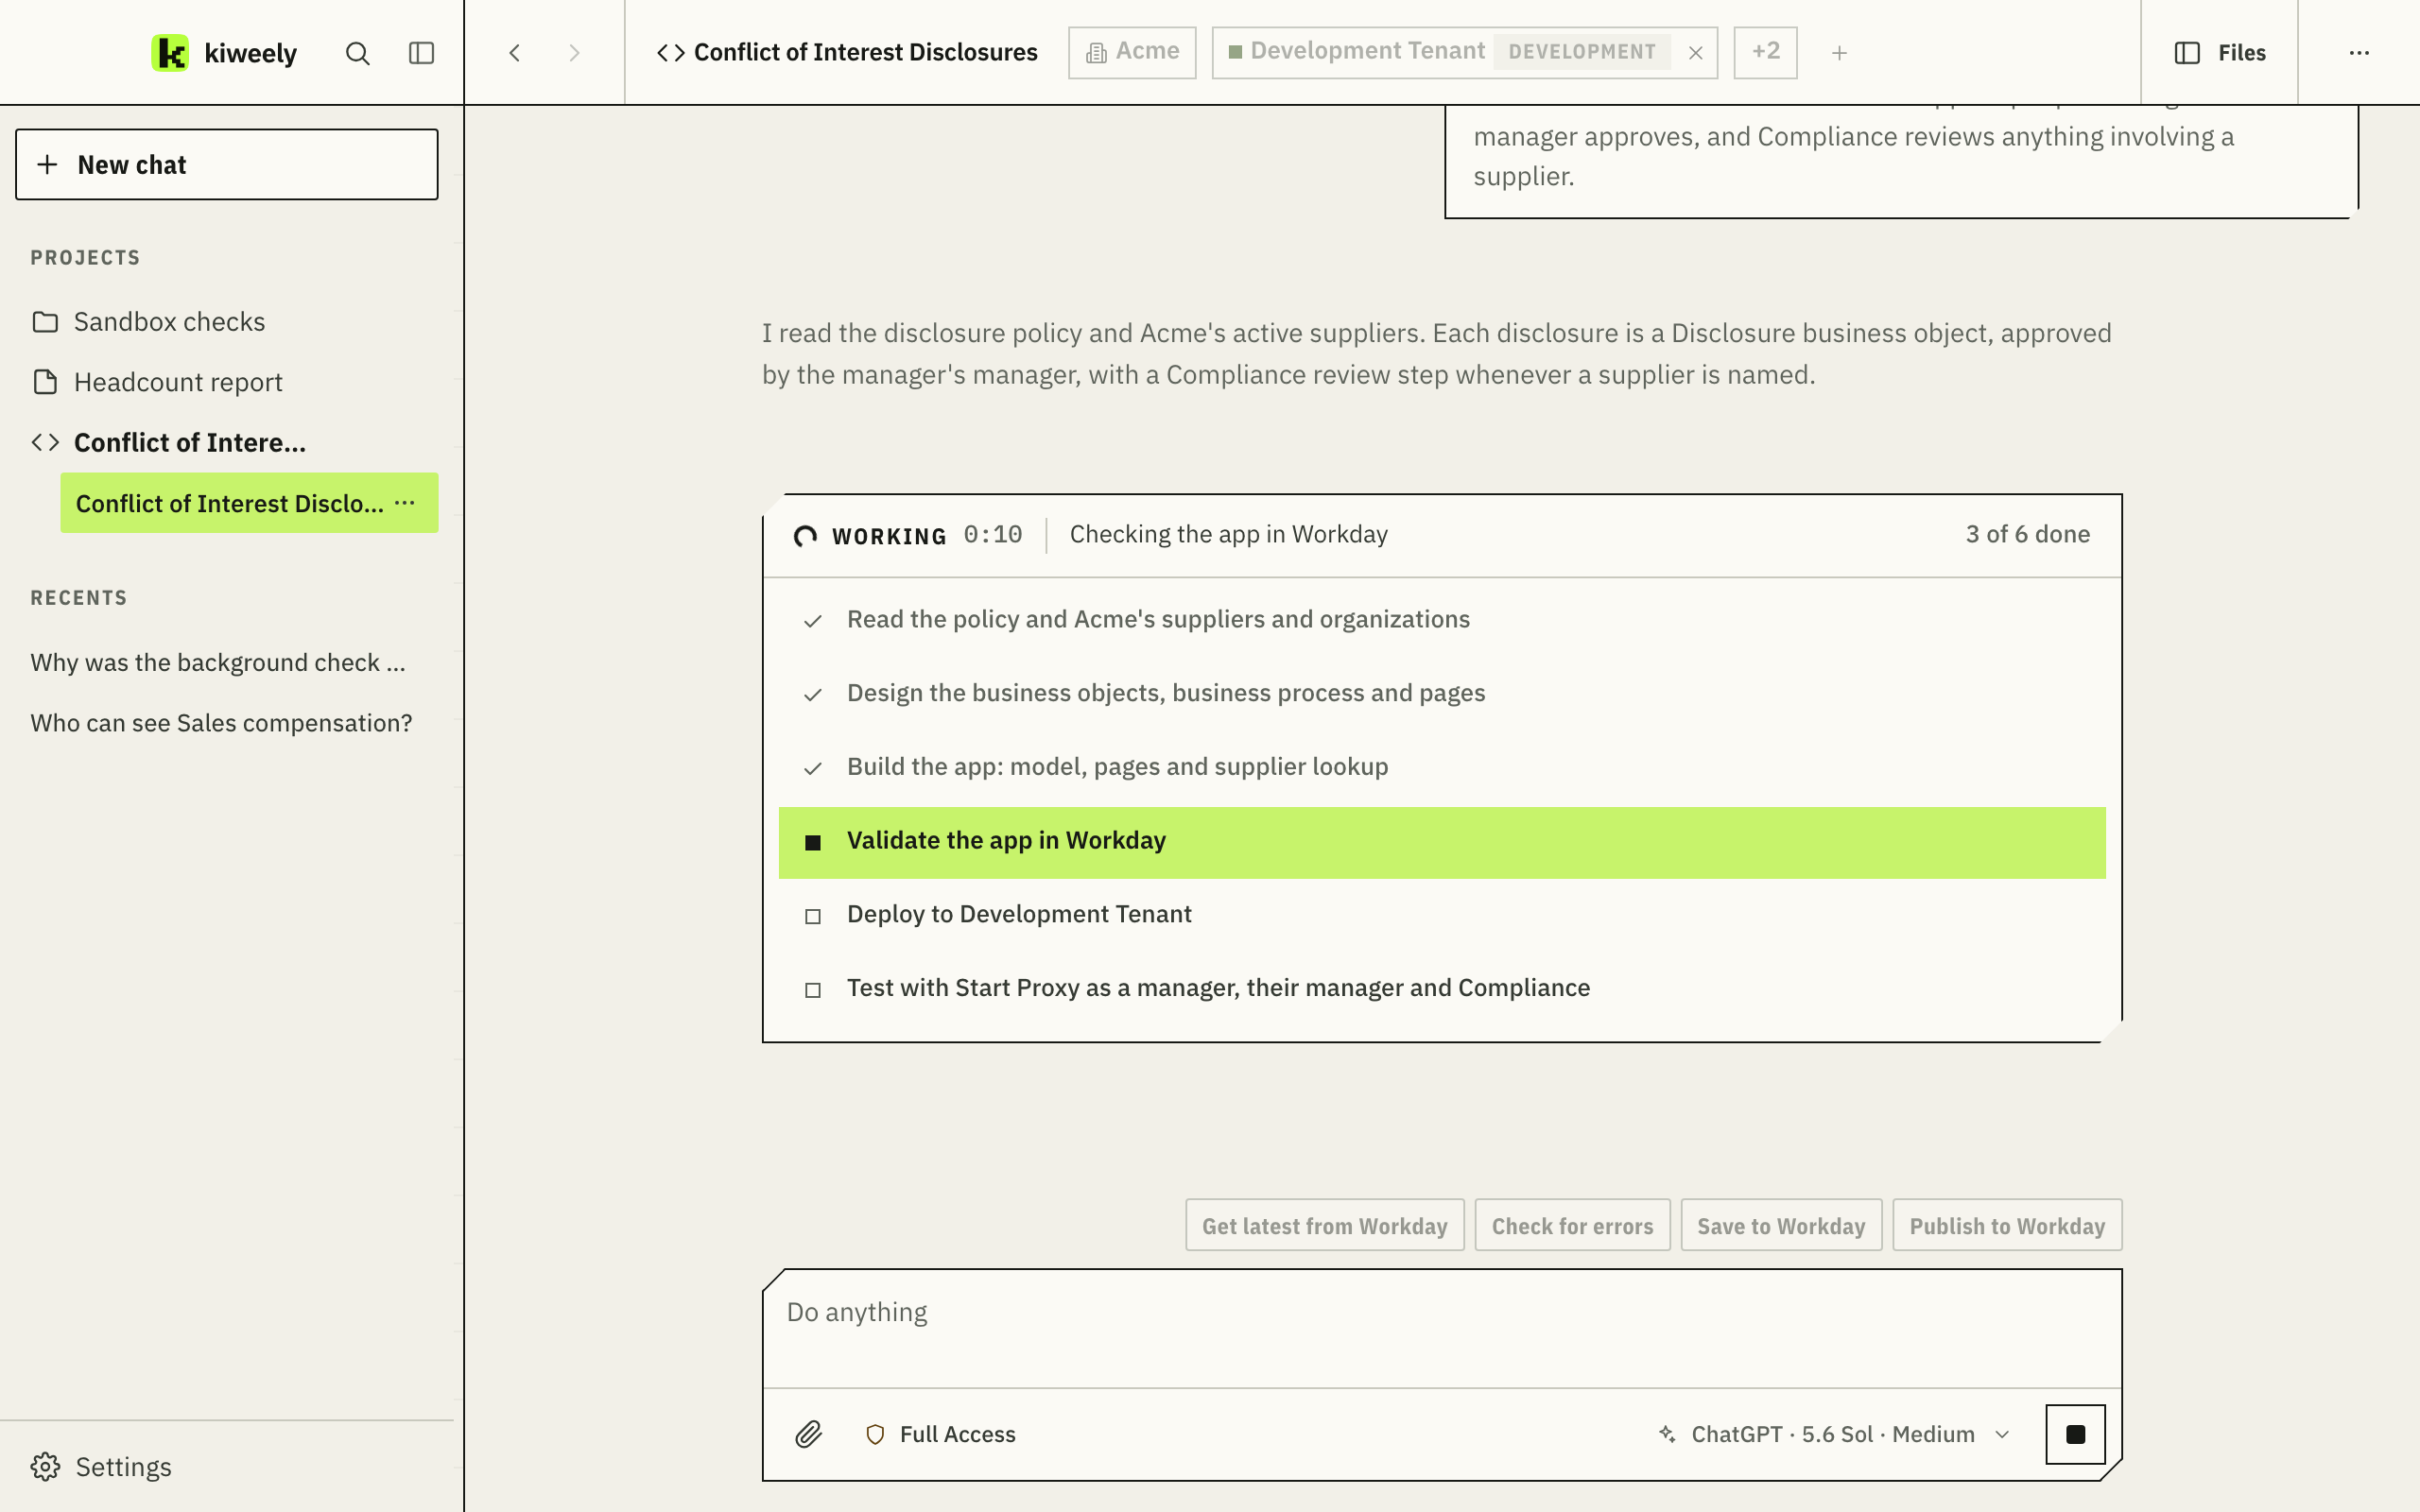The width and height of the screenshot is (2420, 1512).
Task: Open Settings
Action: (x=102, y=1466)
